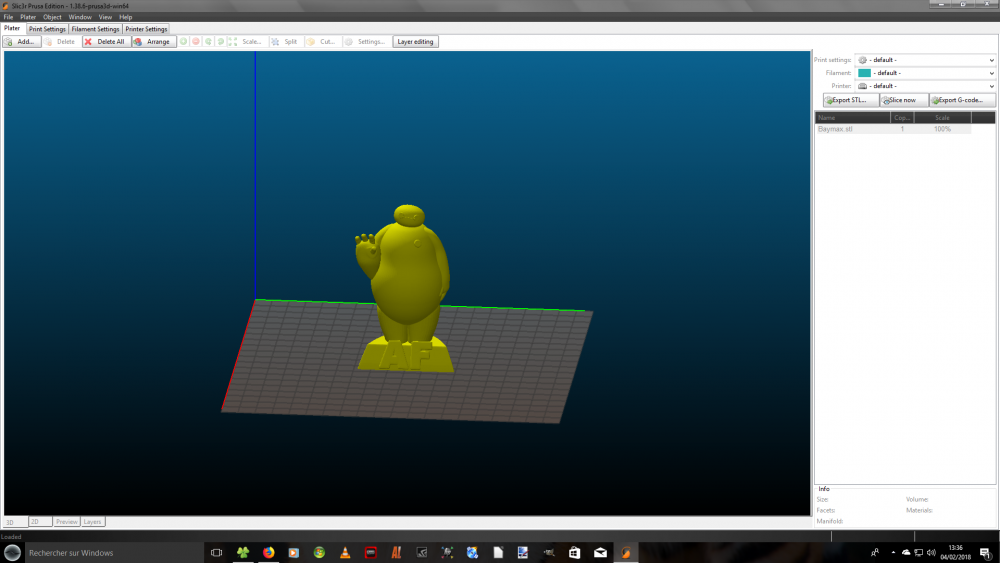Switch to the 2D view tab
Screen dimensions: 1000x563
coord(40,522)
